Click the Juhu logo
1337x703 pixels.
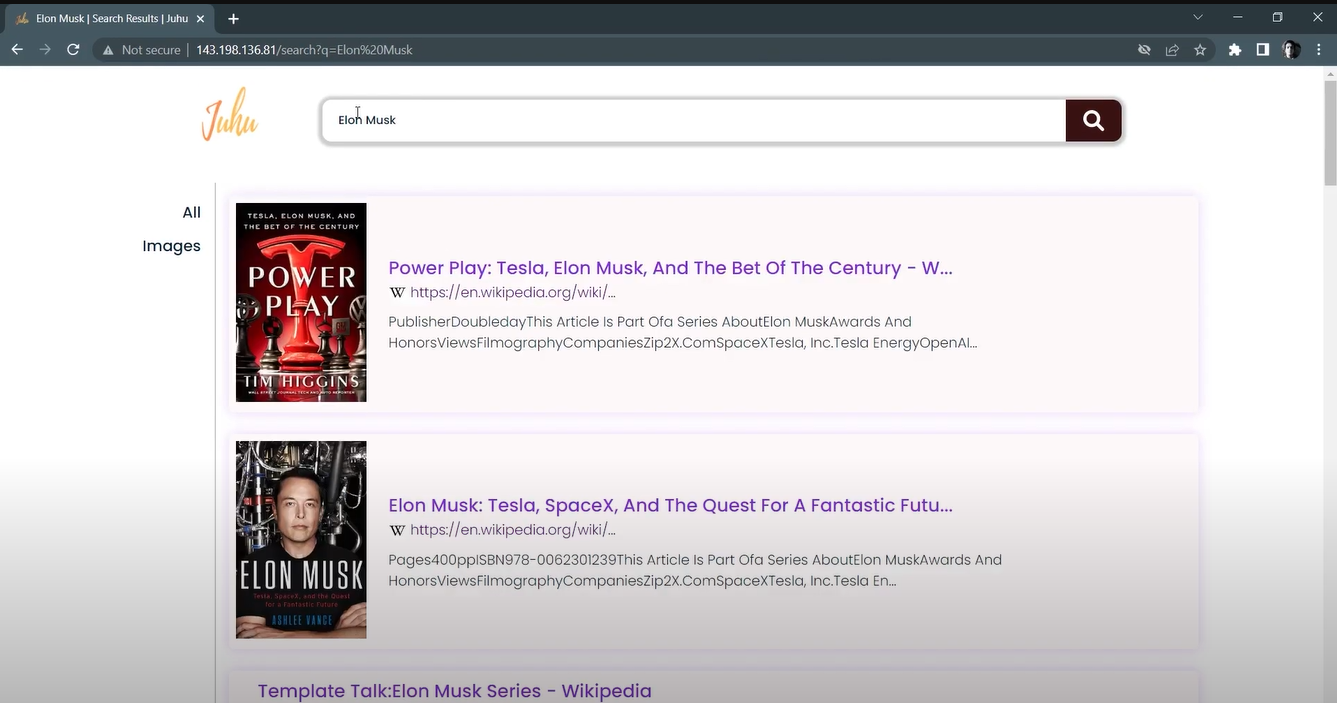click(229, 115)
